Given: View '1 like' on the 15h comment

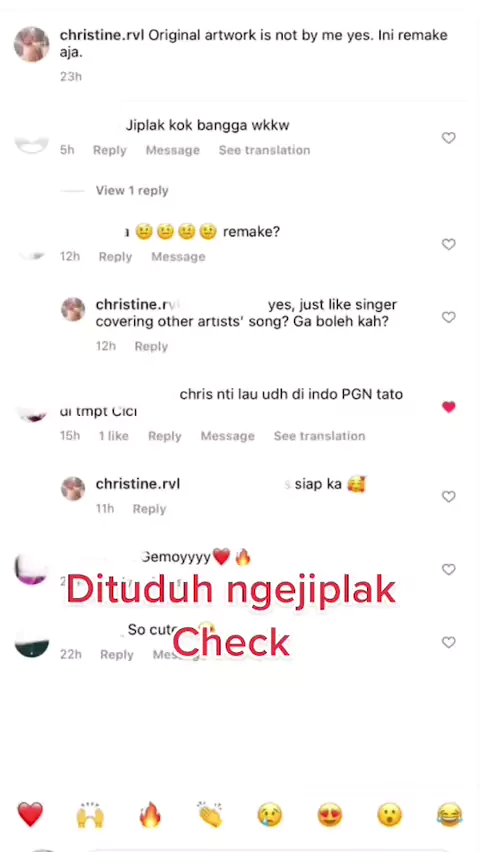Looking at the screenshot, I should pos(114,436).
